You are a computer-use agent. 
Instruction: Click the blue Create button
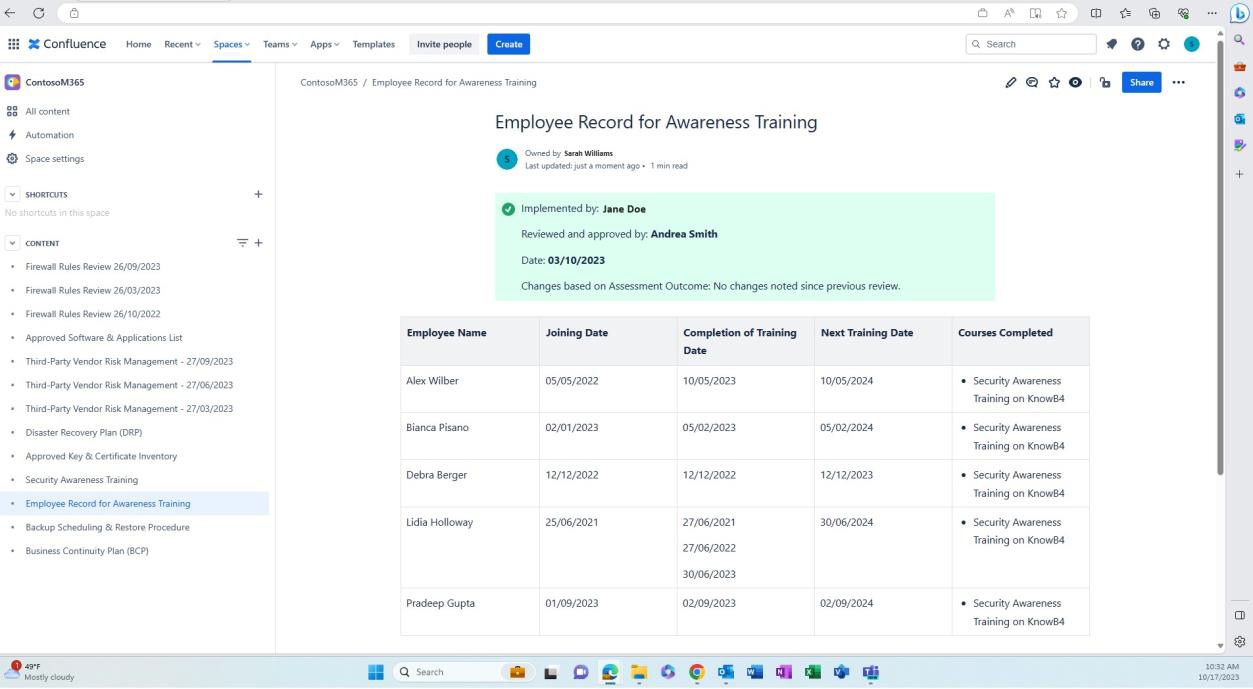pyautogui.click(x=508, y=44)
